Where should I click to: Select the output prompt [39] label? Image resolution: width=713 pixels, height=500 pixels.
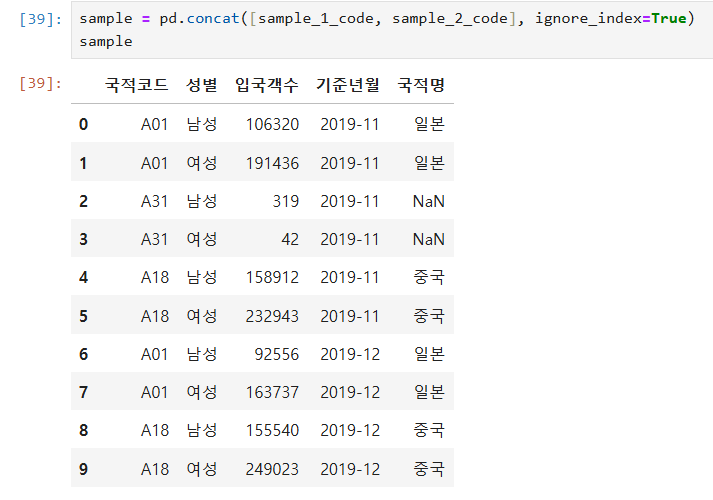(x=40, y=83)
